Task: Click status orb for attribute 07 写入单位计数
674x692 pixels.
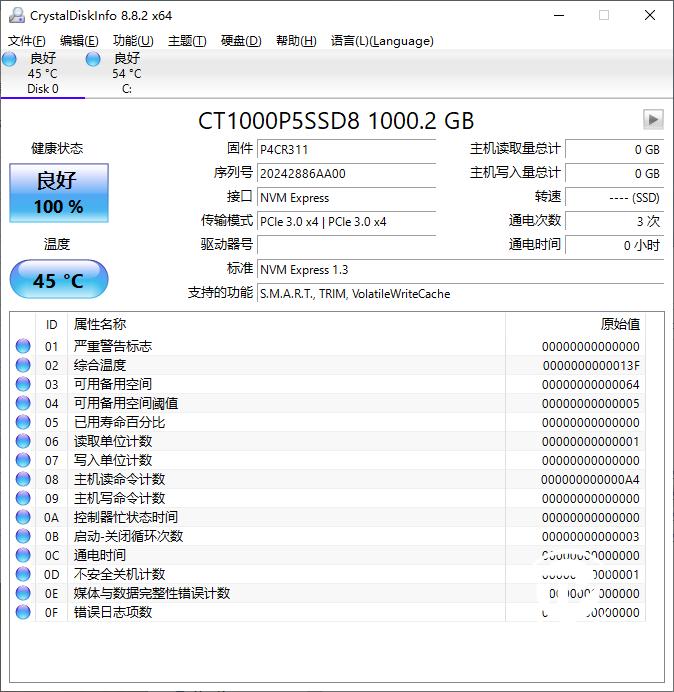Action: (23, 460)
